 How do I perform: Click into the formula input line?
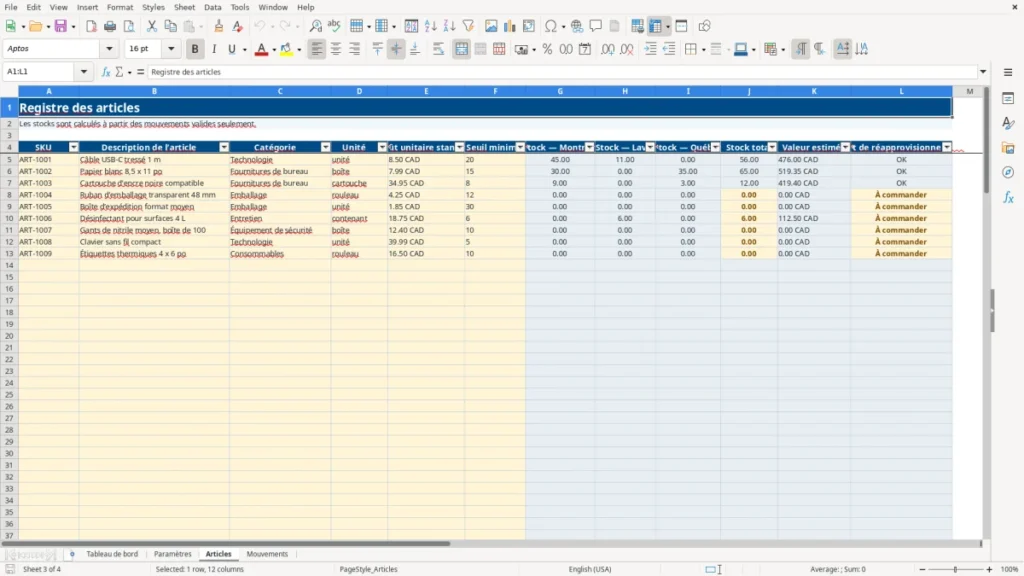(562, 72)
